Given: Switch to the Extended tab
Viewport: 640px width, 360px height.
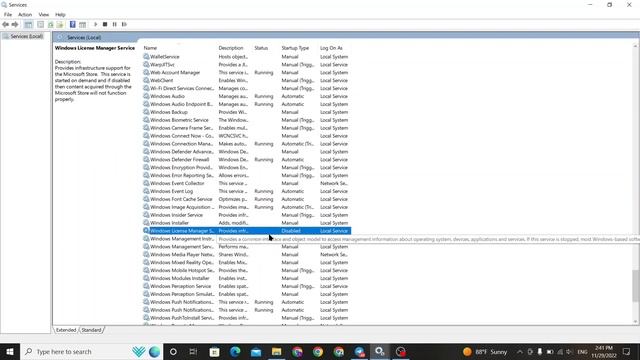Looking at the screenshot, I should click(x=66, y=330).
